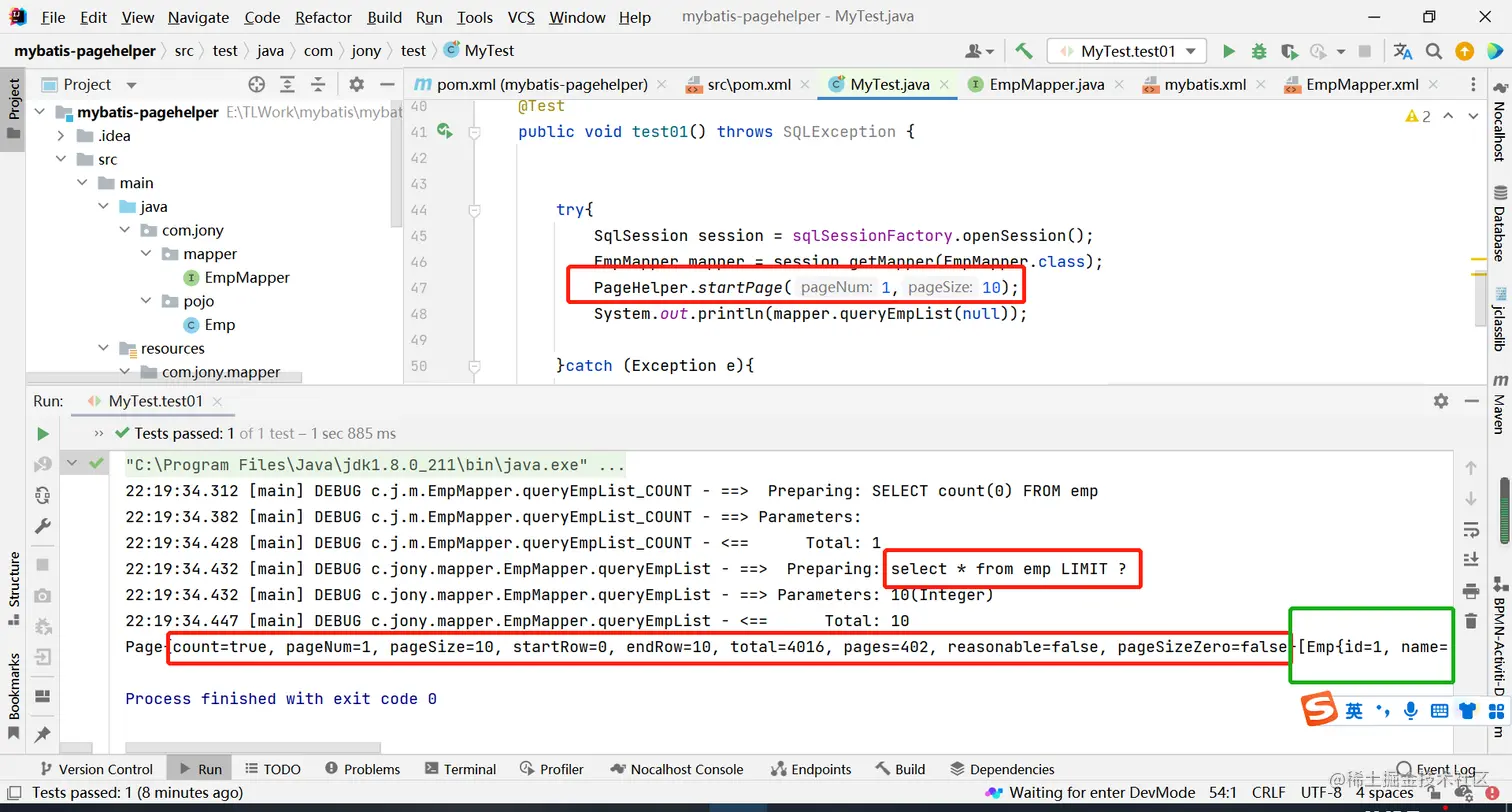Open Run panel gear settings

tap(1441, 401)
